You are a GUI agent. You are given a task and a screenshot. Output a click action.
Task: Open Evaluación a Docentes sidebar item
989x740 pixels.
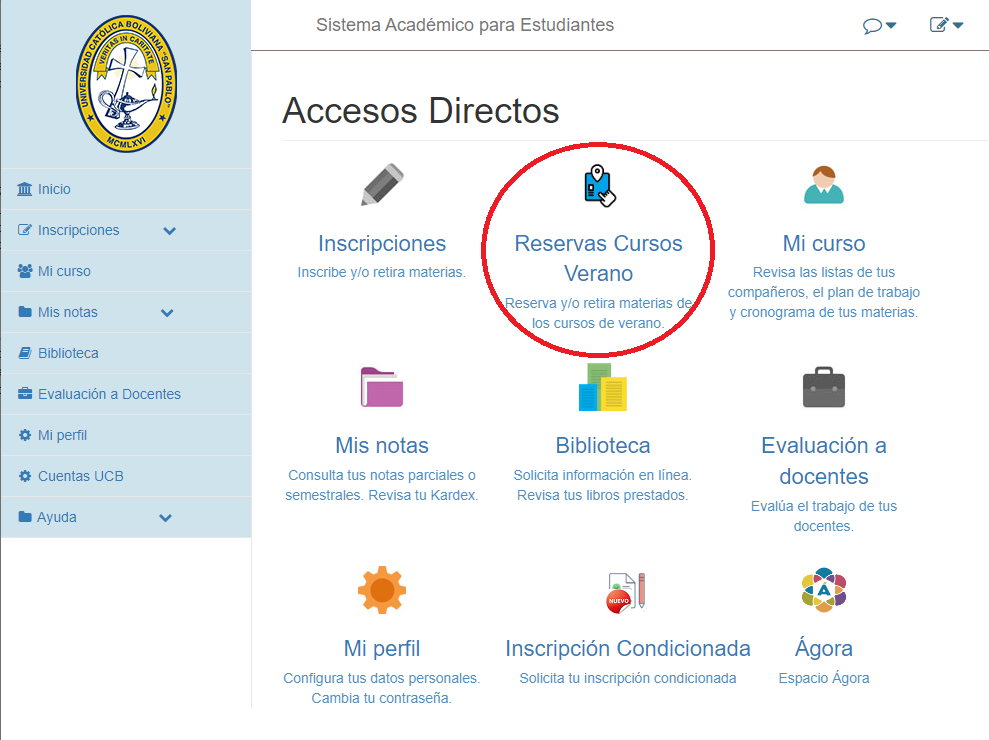[x=109, y=394]
